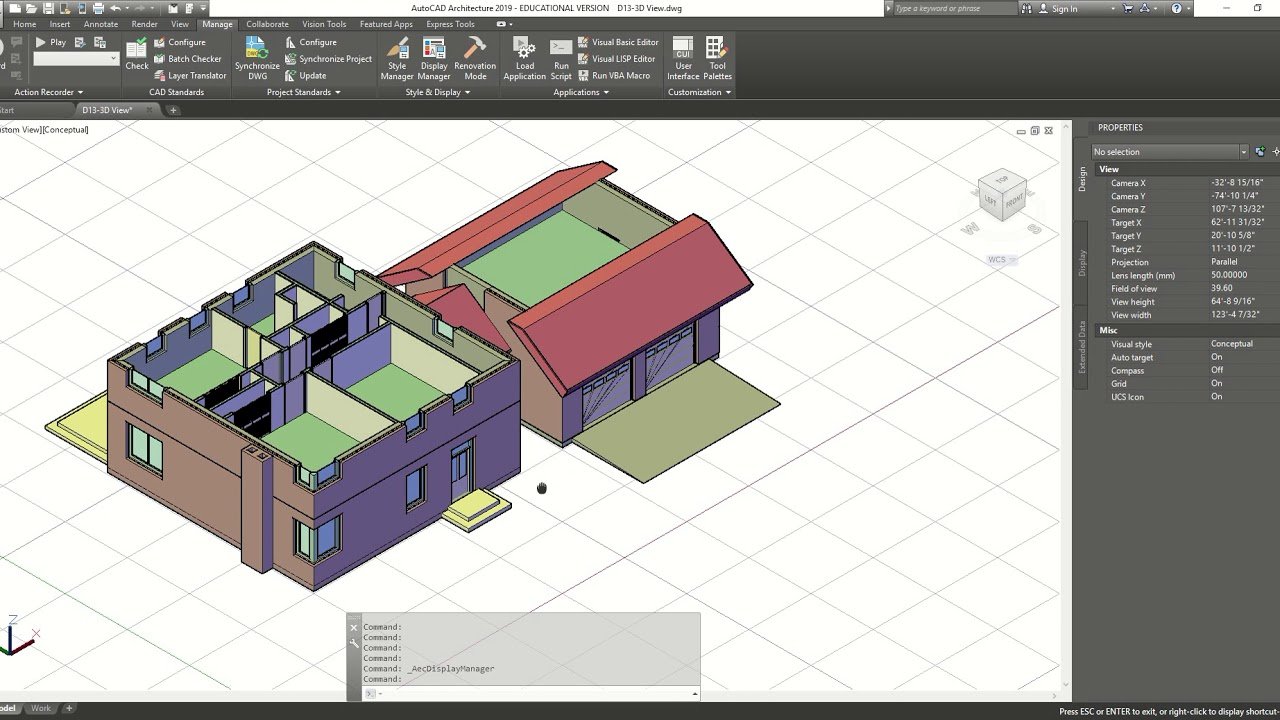Click the TOP face of the ViewCube
This screenshot has height=720, width=1280.
coord(1004,179)
